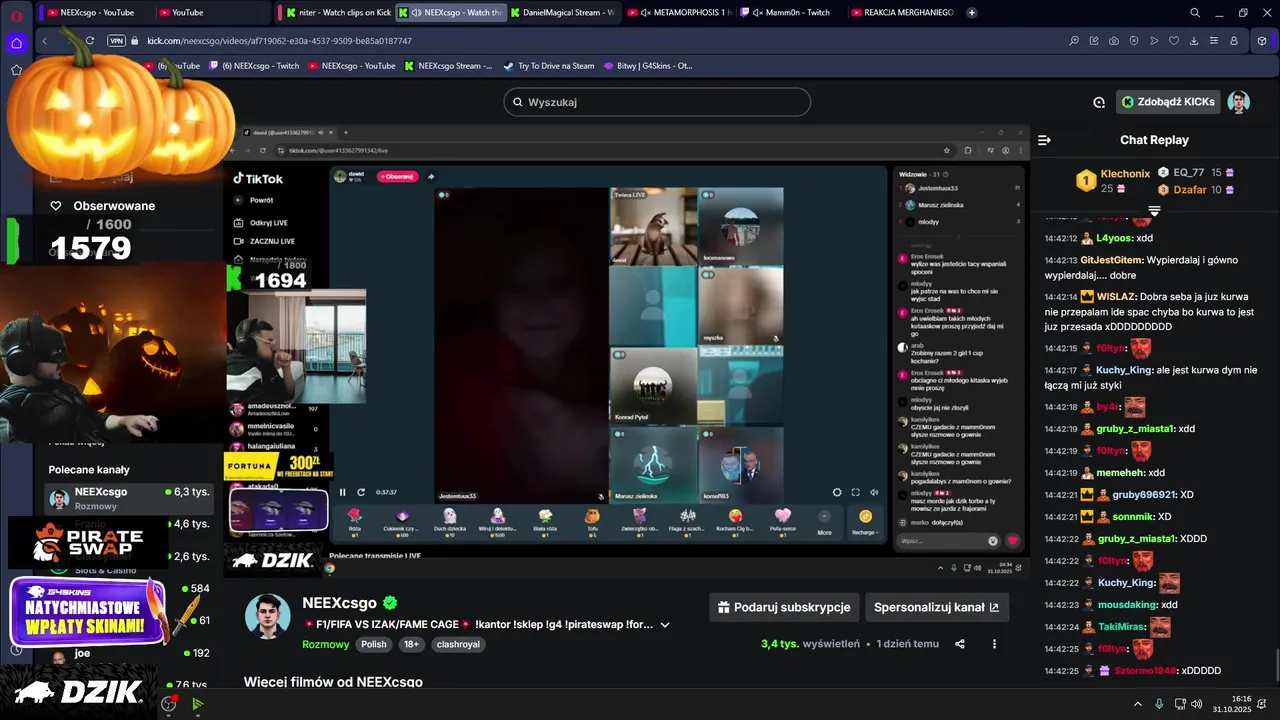Select the Polish language tag
Image resolution: width=1280 pixels, height=720 pixels.
click(374, 644)
